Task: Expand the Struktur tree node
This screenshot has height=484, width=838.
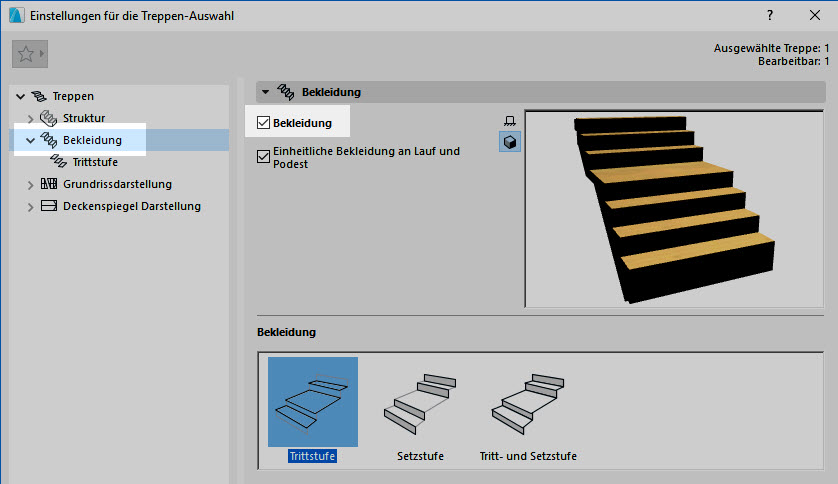Action: 30,119
